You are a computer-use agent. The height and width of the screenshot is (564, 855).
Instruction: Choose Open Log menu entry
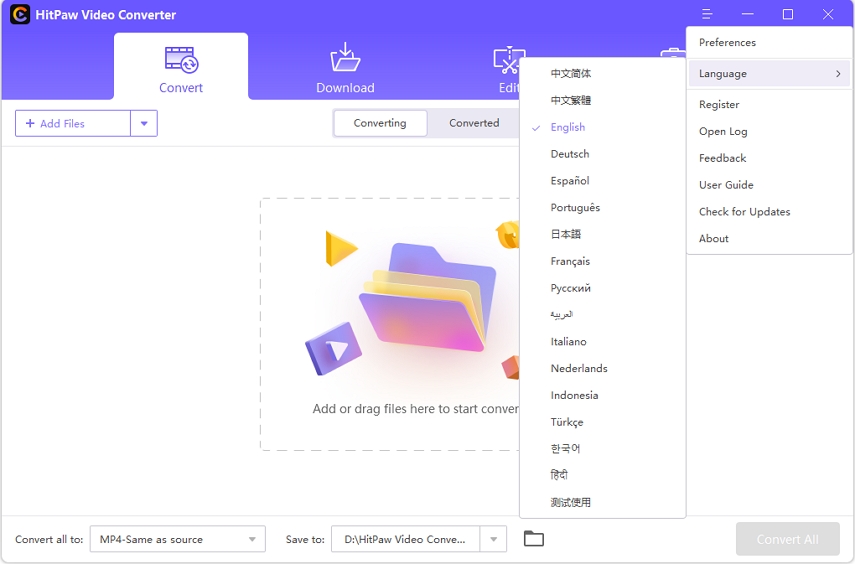pyautogui.click(x=769, y=131)
